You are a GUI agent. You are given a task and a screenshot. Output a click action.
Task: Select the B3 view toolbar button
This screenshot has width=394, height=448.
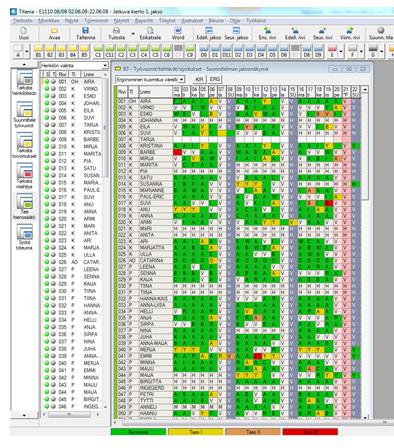click(x=61, y=51)
